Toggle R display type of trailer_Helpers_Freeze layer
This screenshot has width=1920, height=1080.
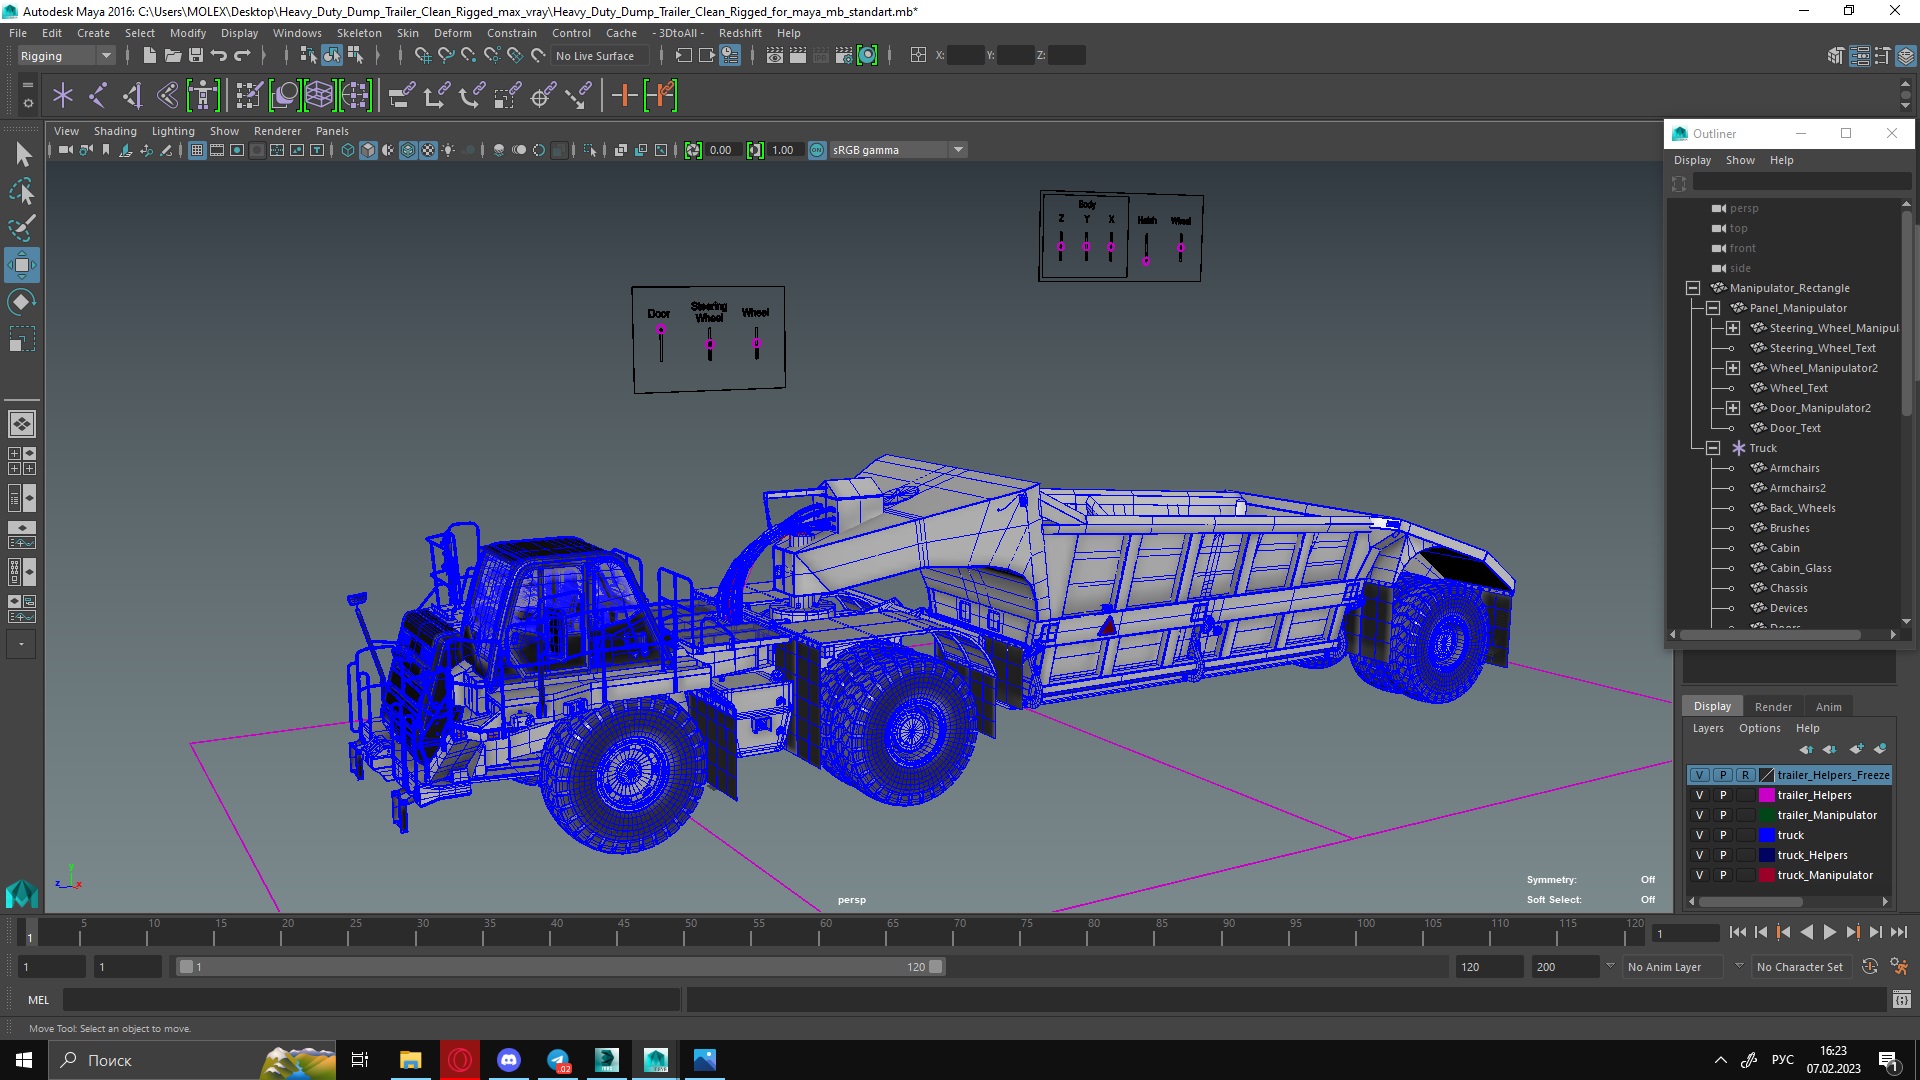1745,775
